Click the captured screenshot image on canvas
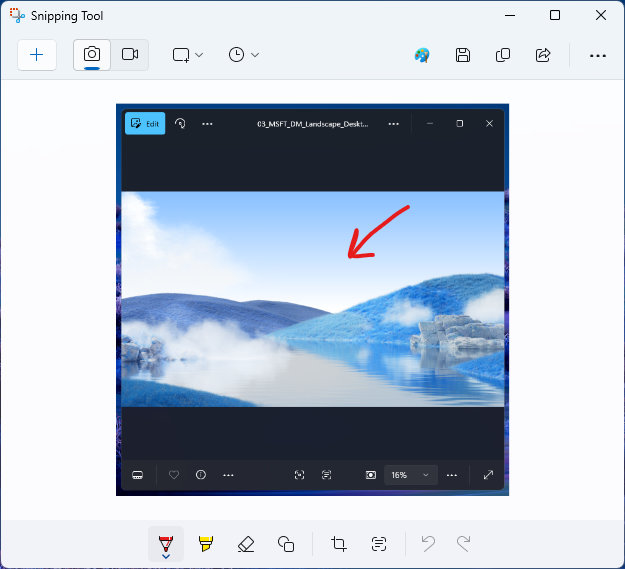Image resolution: width=625 pixels, height=569 pixels. (312, 300)
